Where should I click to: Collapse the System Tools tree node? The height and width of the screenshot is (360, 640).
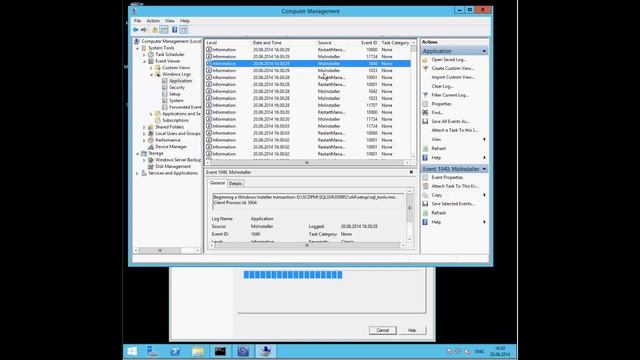[x=138, y=48]
